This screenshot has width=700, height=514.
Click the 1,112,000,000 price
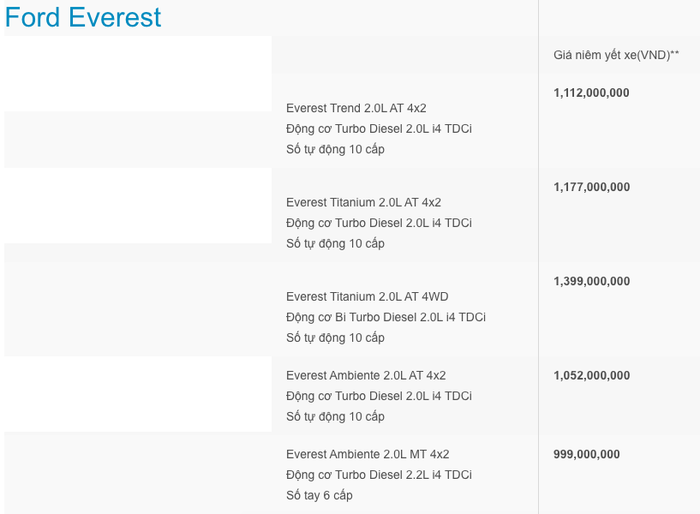pos(591,93)
